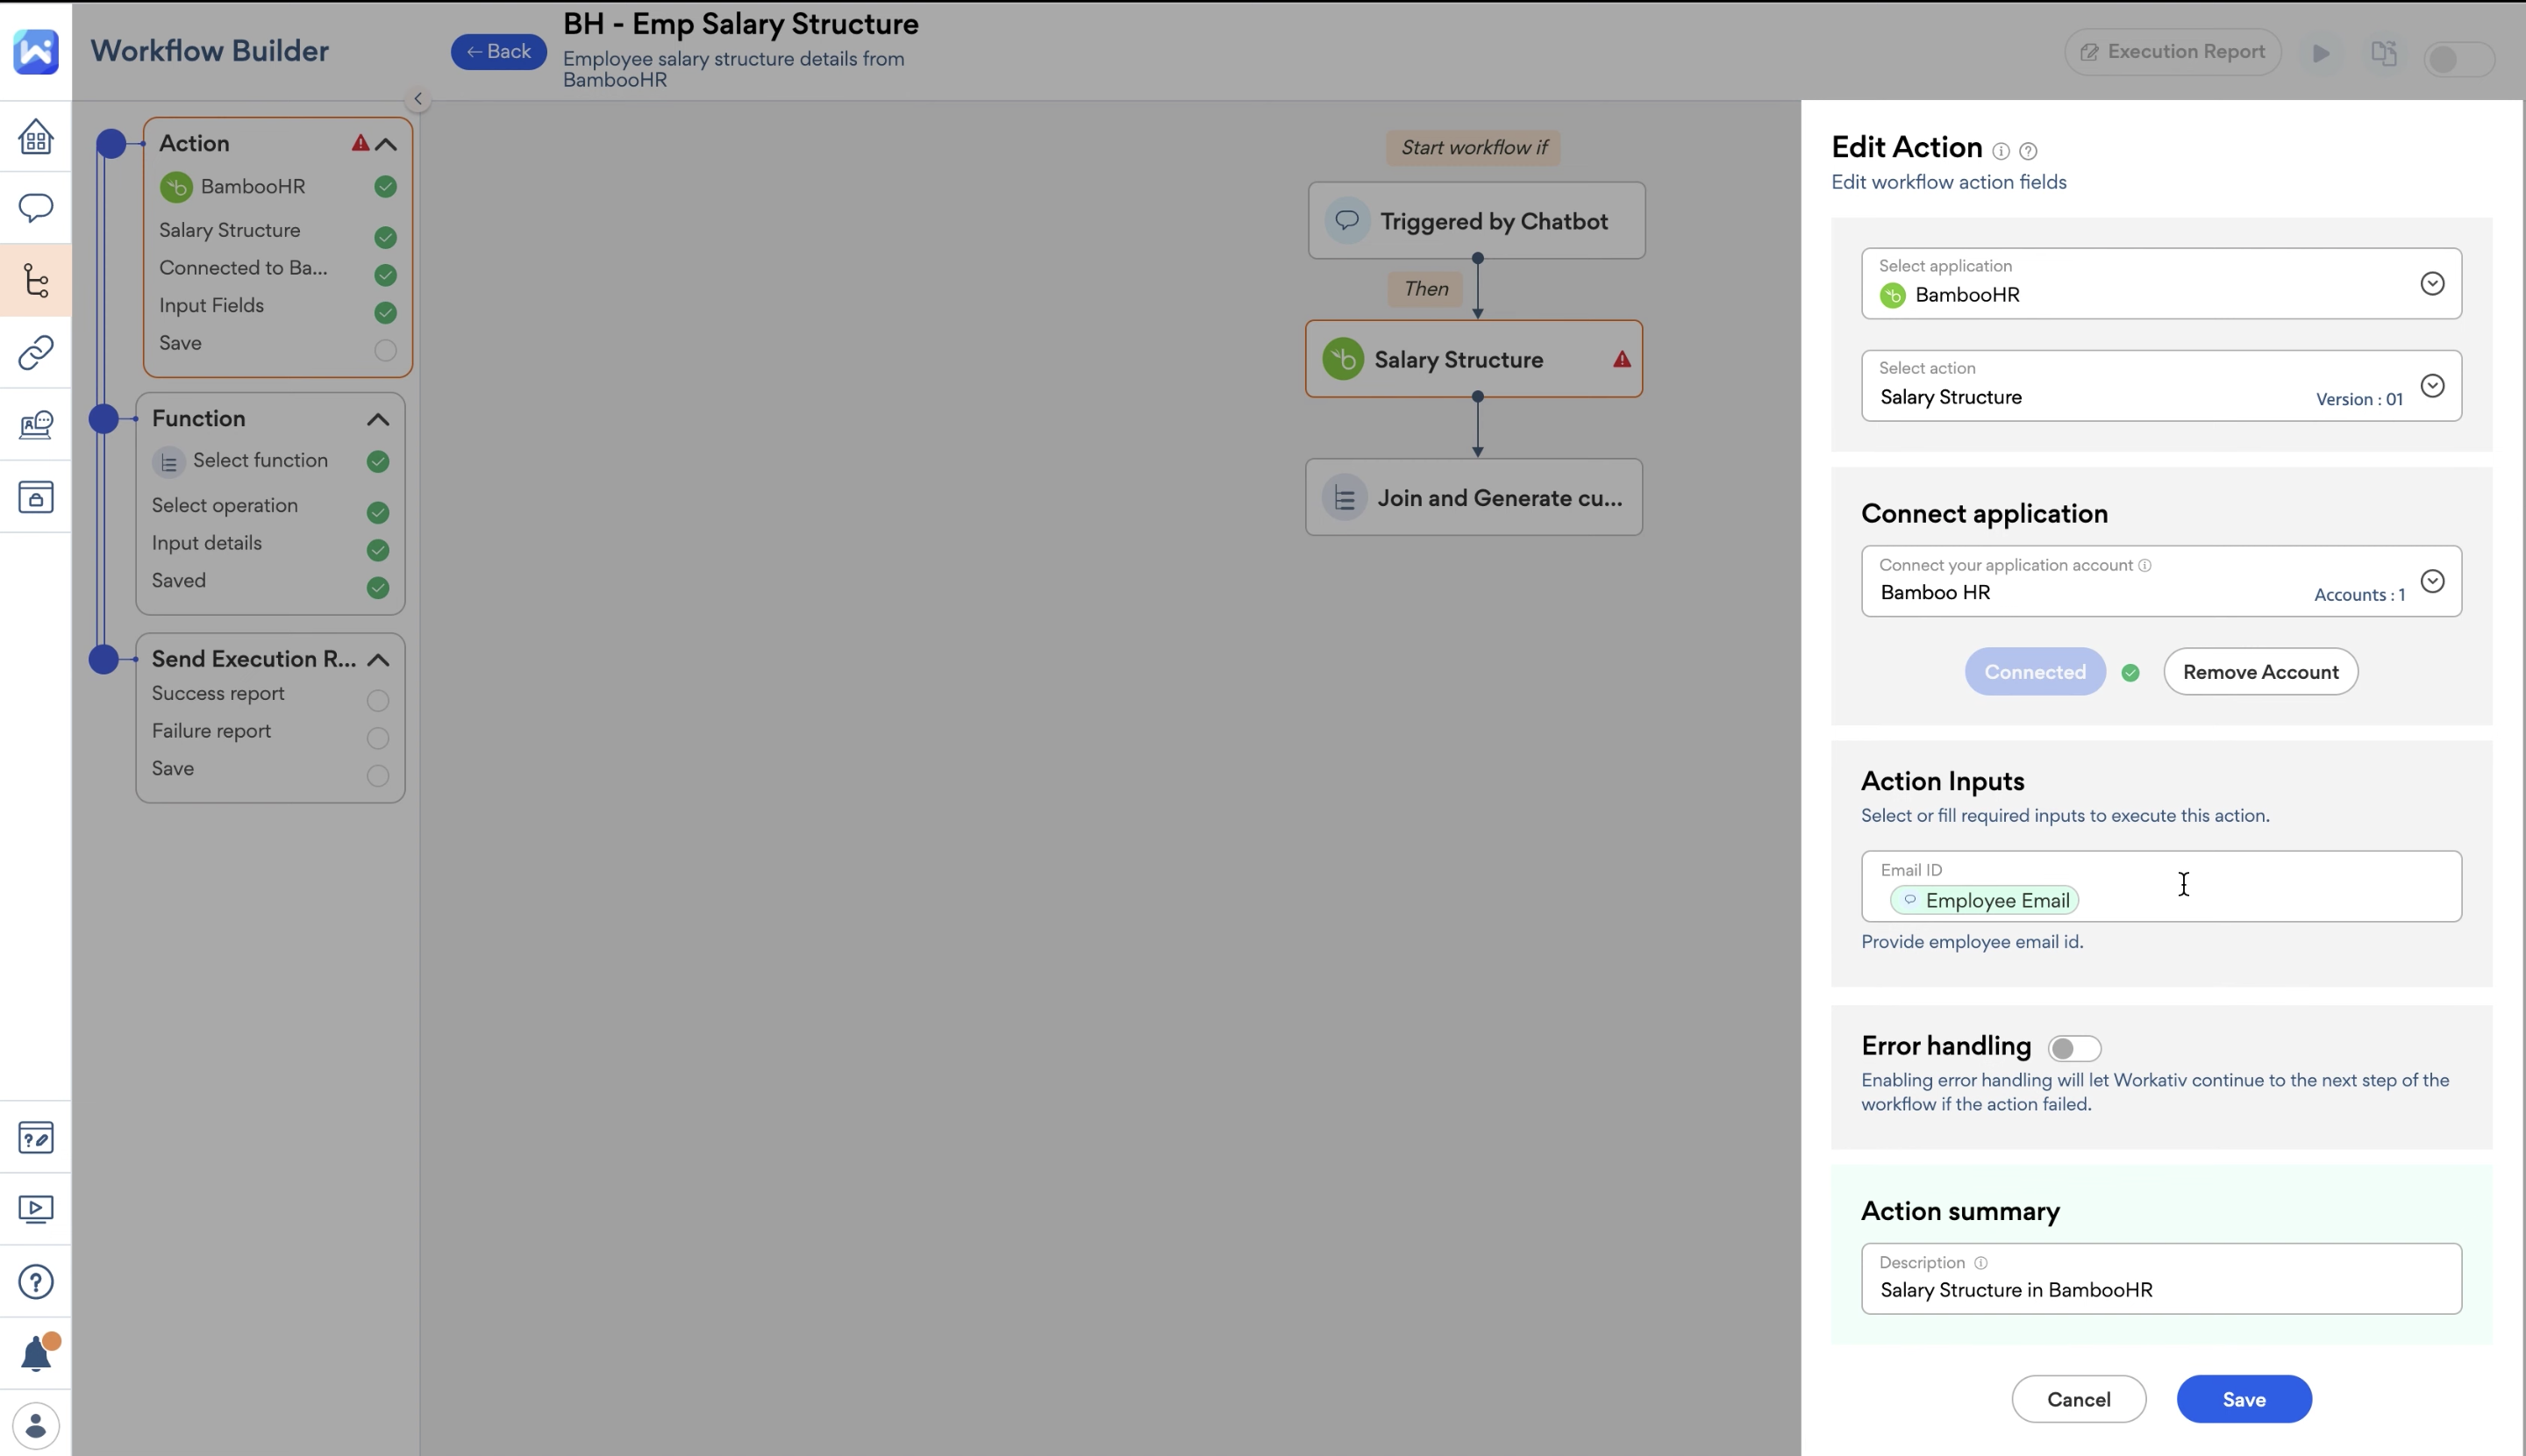Select the Action step in left panel
This screenshot has width=2526, height=1456.
193,142
